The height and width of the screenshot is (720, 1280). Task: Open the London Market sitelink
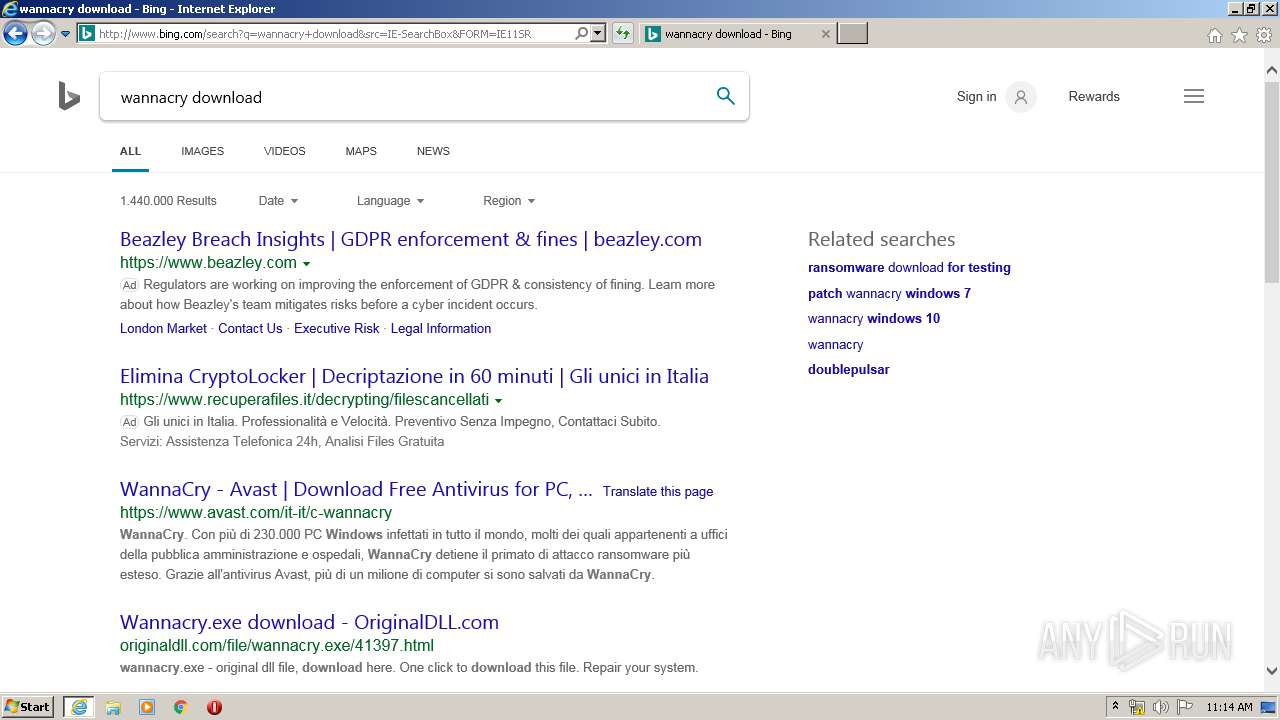(x=163, y=328)
